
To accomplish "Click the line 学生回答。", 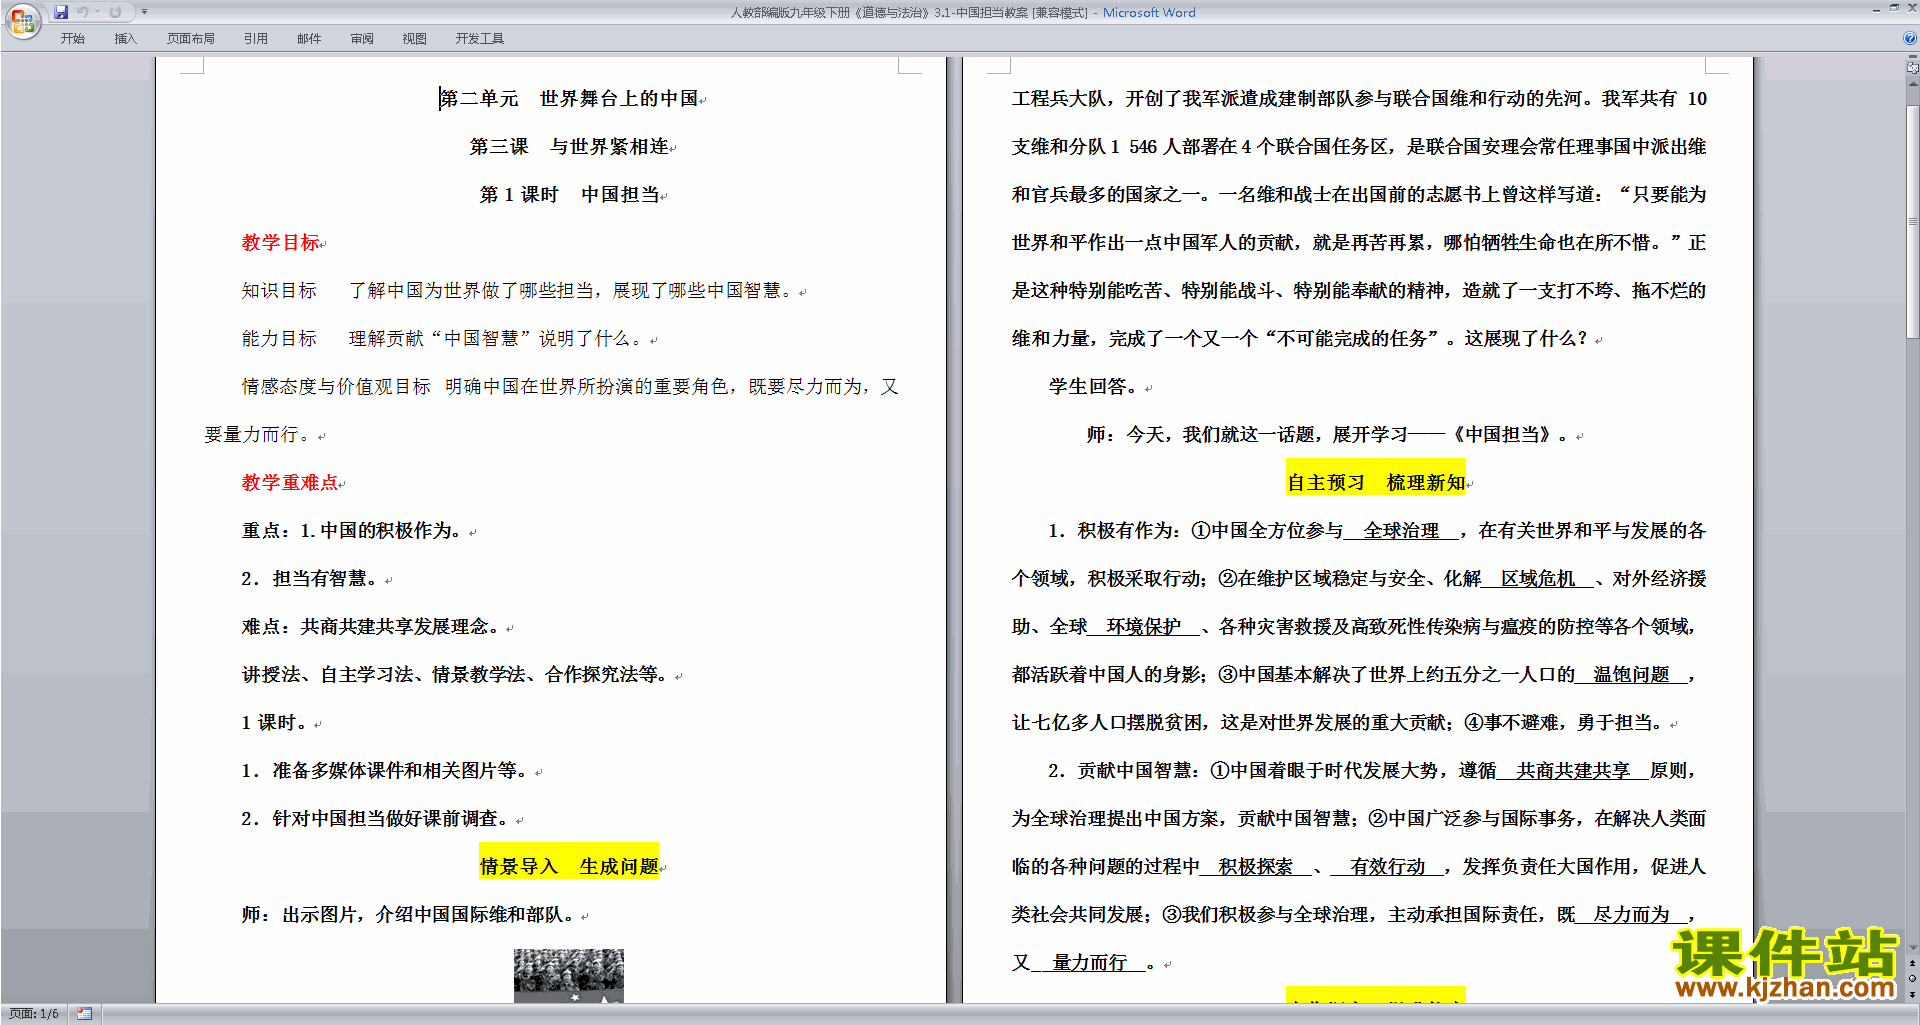I will [1096, 387].
